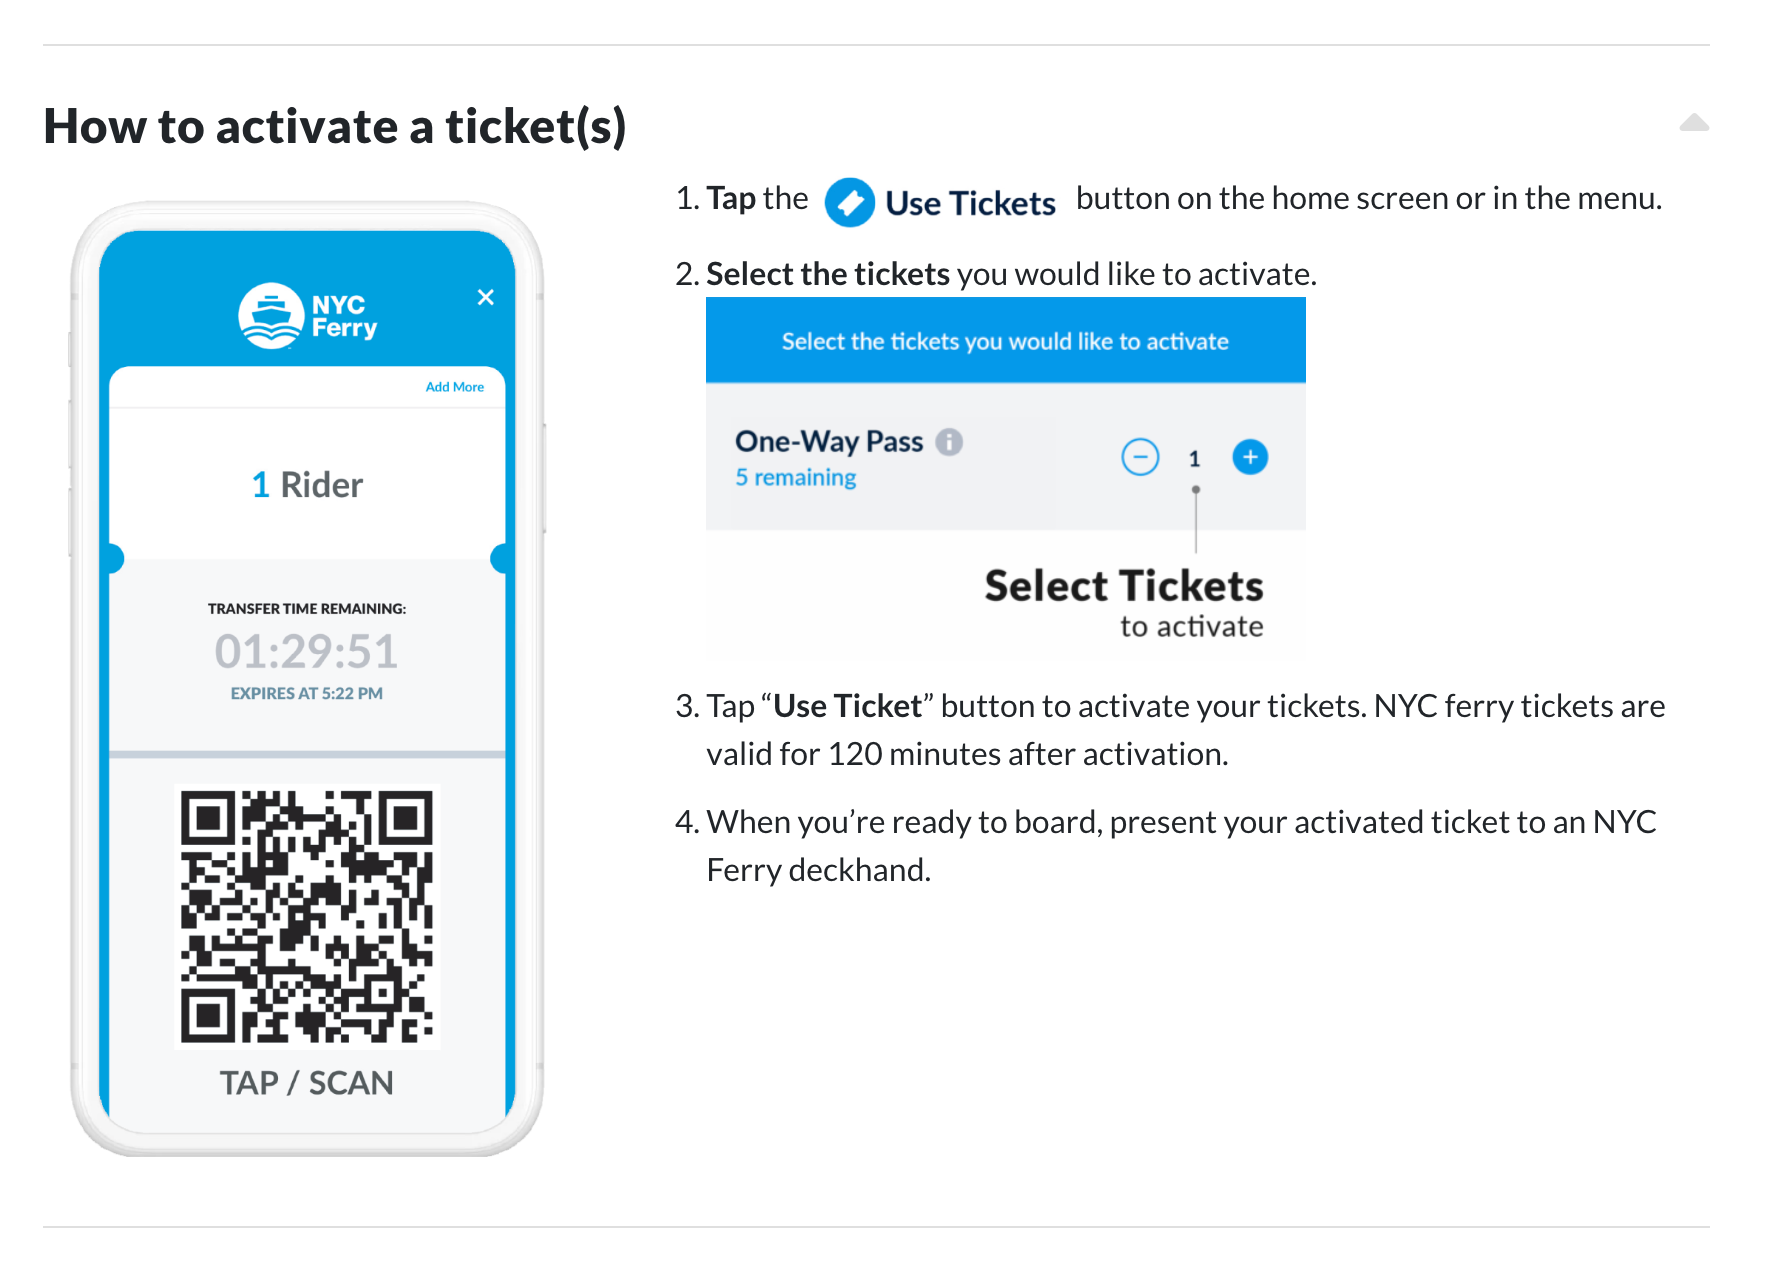Click the 1 Rider text
1784x1268 pixels.
pyautogui.click(x=307, y=485)
